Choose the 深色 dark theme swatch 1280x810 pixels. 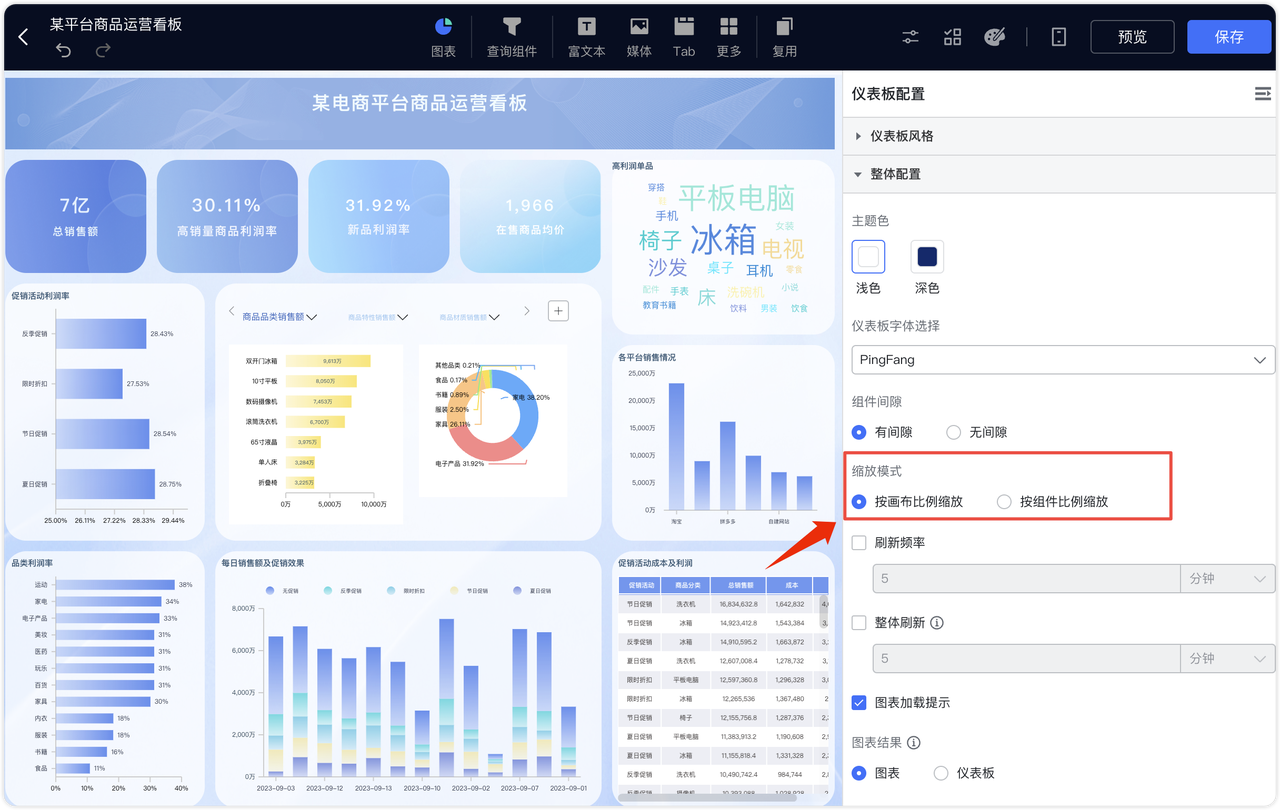point(927,257)
